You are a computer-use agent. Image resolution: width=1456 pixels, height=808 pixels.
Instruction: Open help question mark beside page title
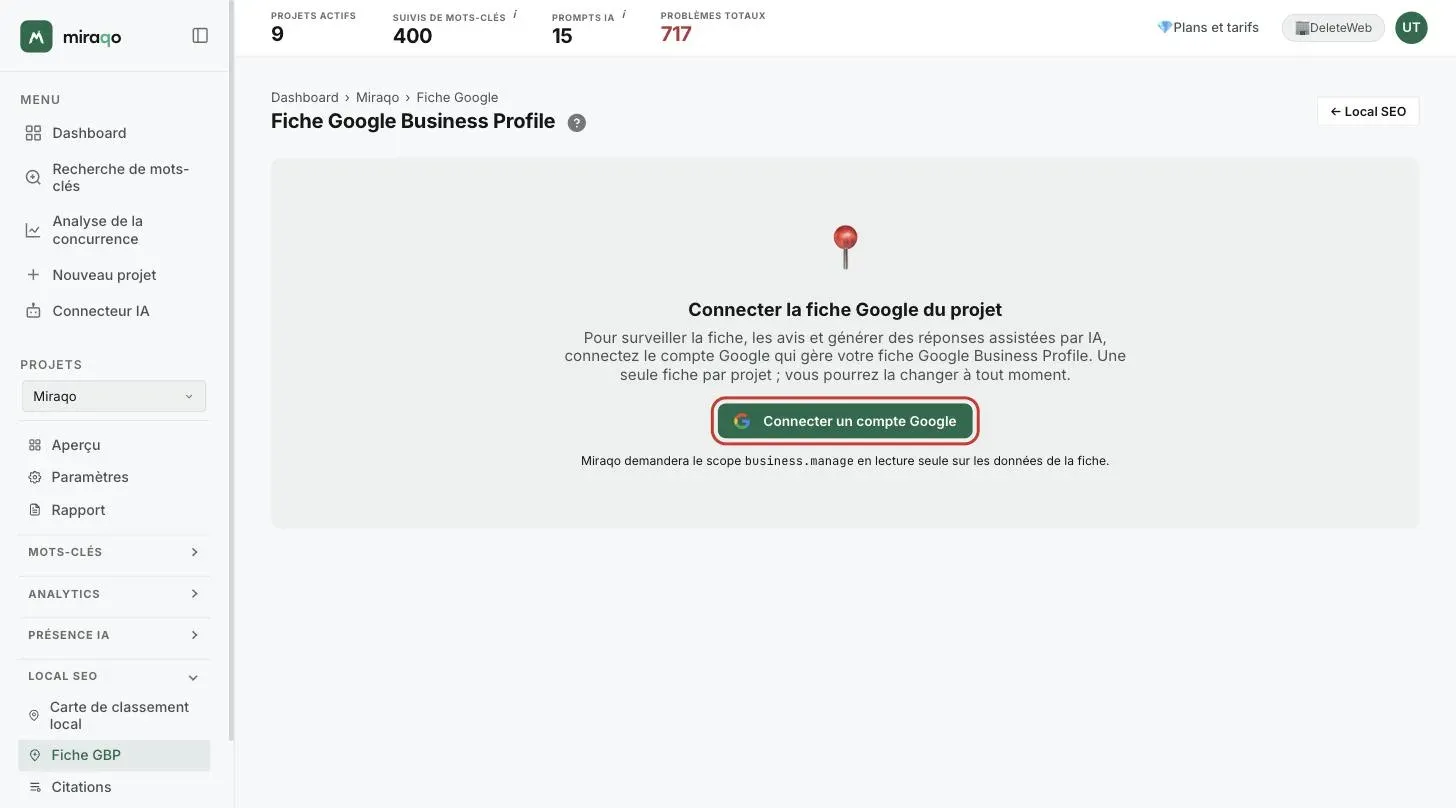point(577,122)
